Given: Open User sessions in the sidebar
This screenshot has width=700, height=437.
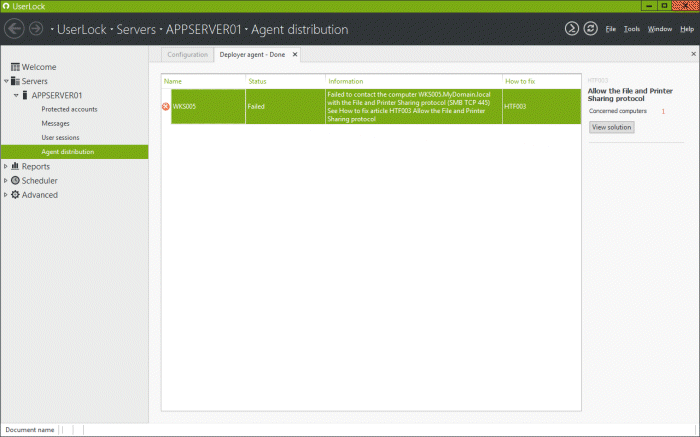Looking at the screenshot, I should pyautogui.click(x=60, y=138).
